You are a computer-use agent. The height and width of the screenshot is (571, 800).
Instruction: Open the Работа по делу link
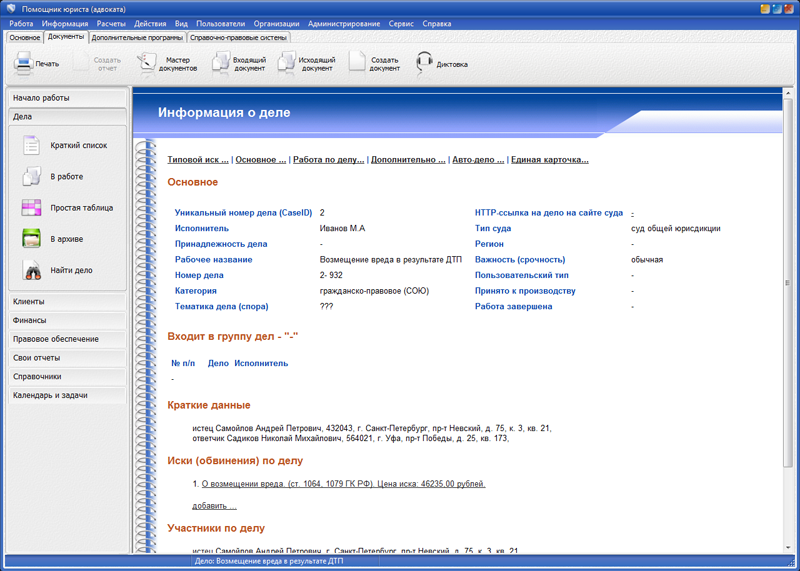tap(328, 160)
